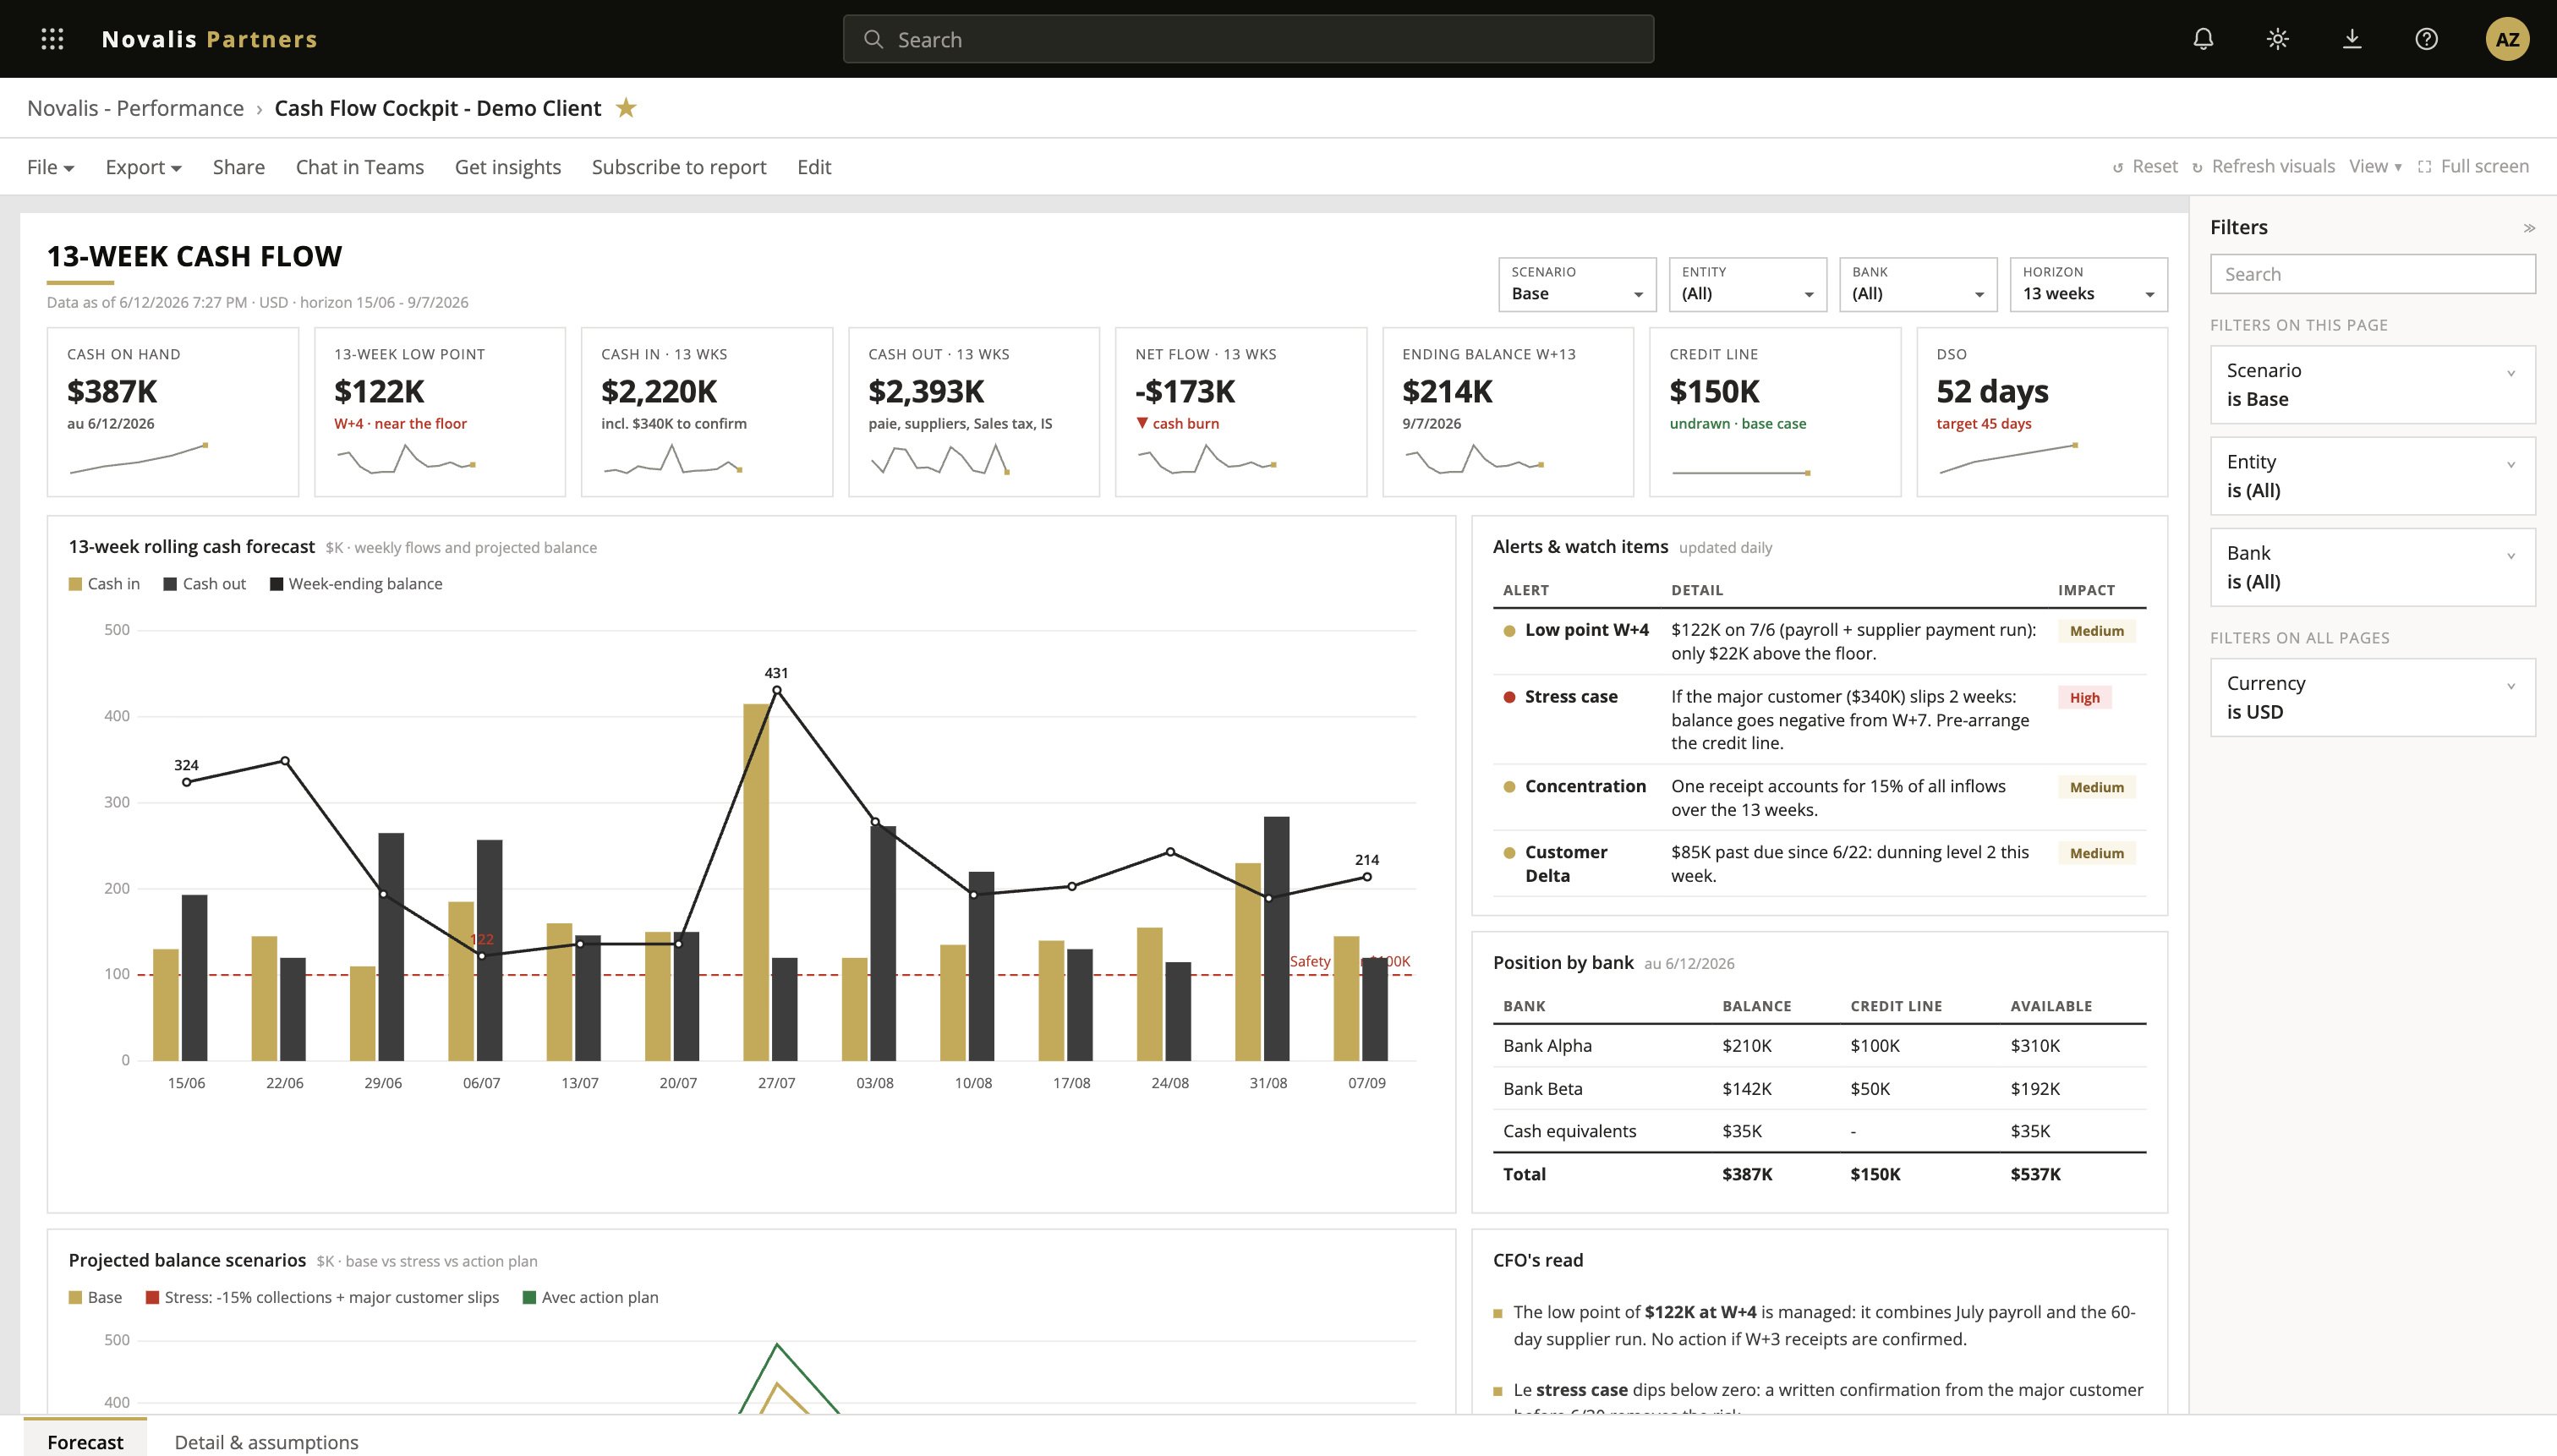Click Get insights
Viewport: 2557px width, 1456px height.
click(507, 167)
